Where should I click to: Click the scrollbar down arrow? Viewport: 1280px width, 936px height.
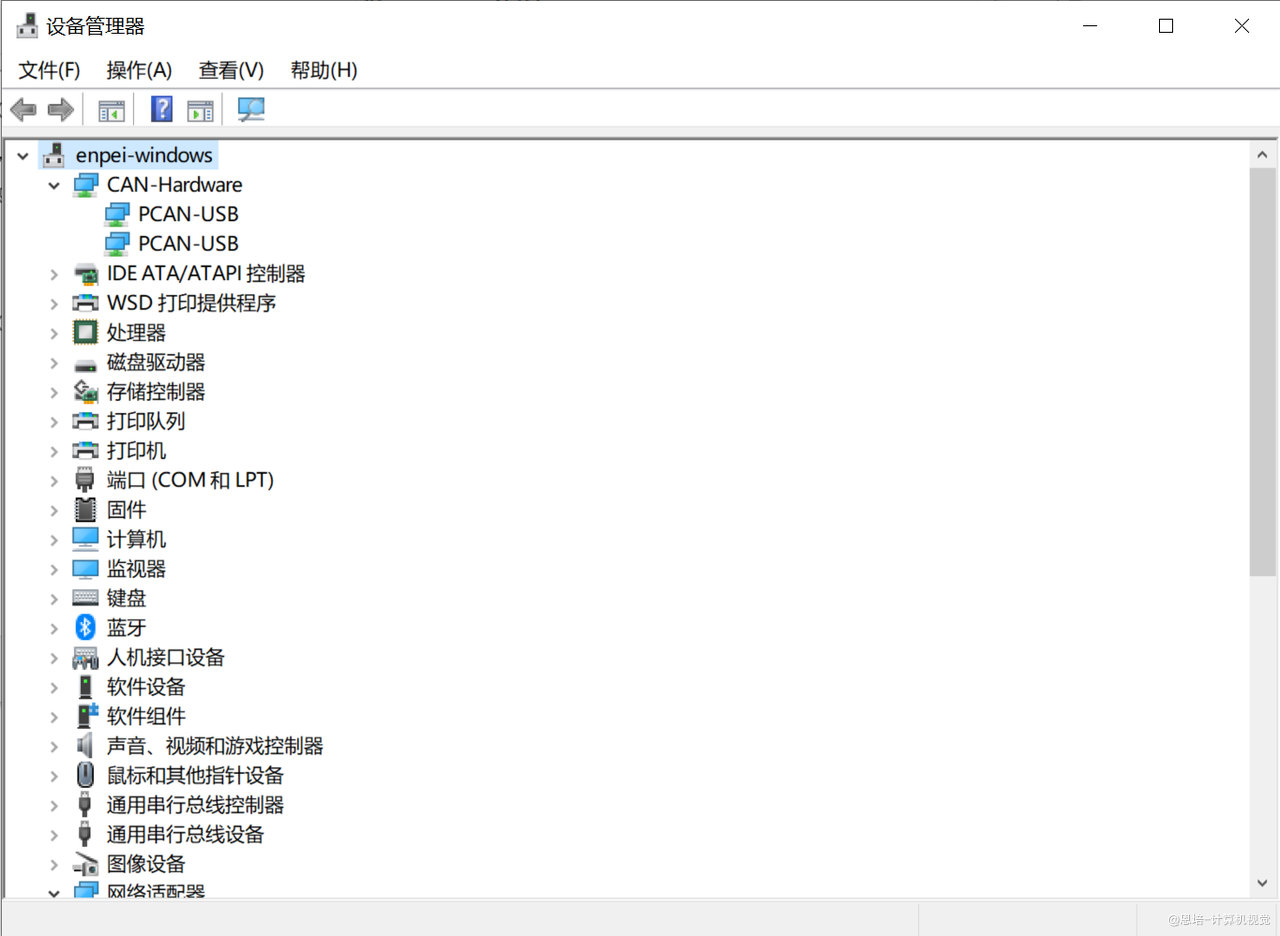1262,883
